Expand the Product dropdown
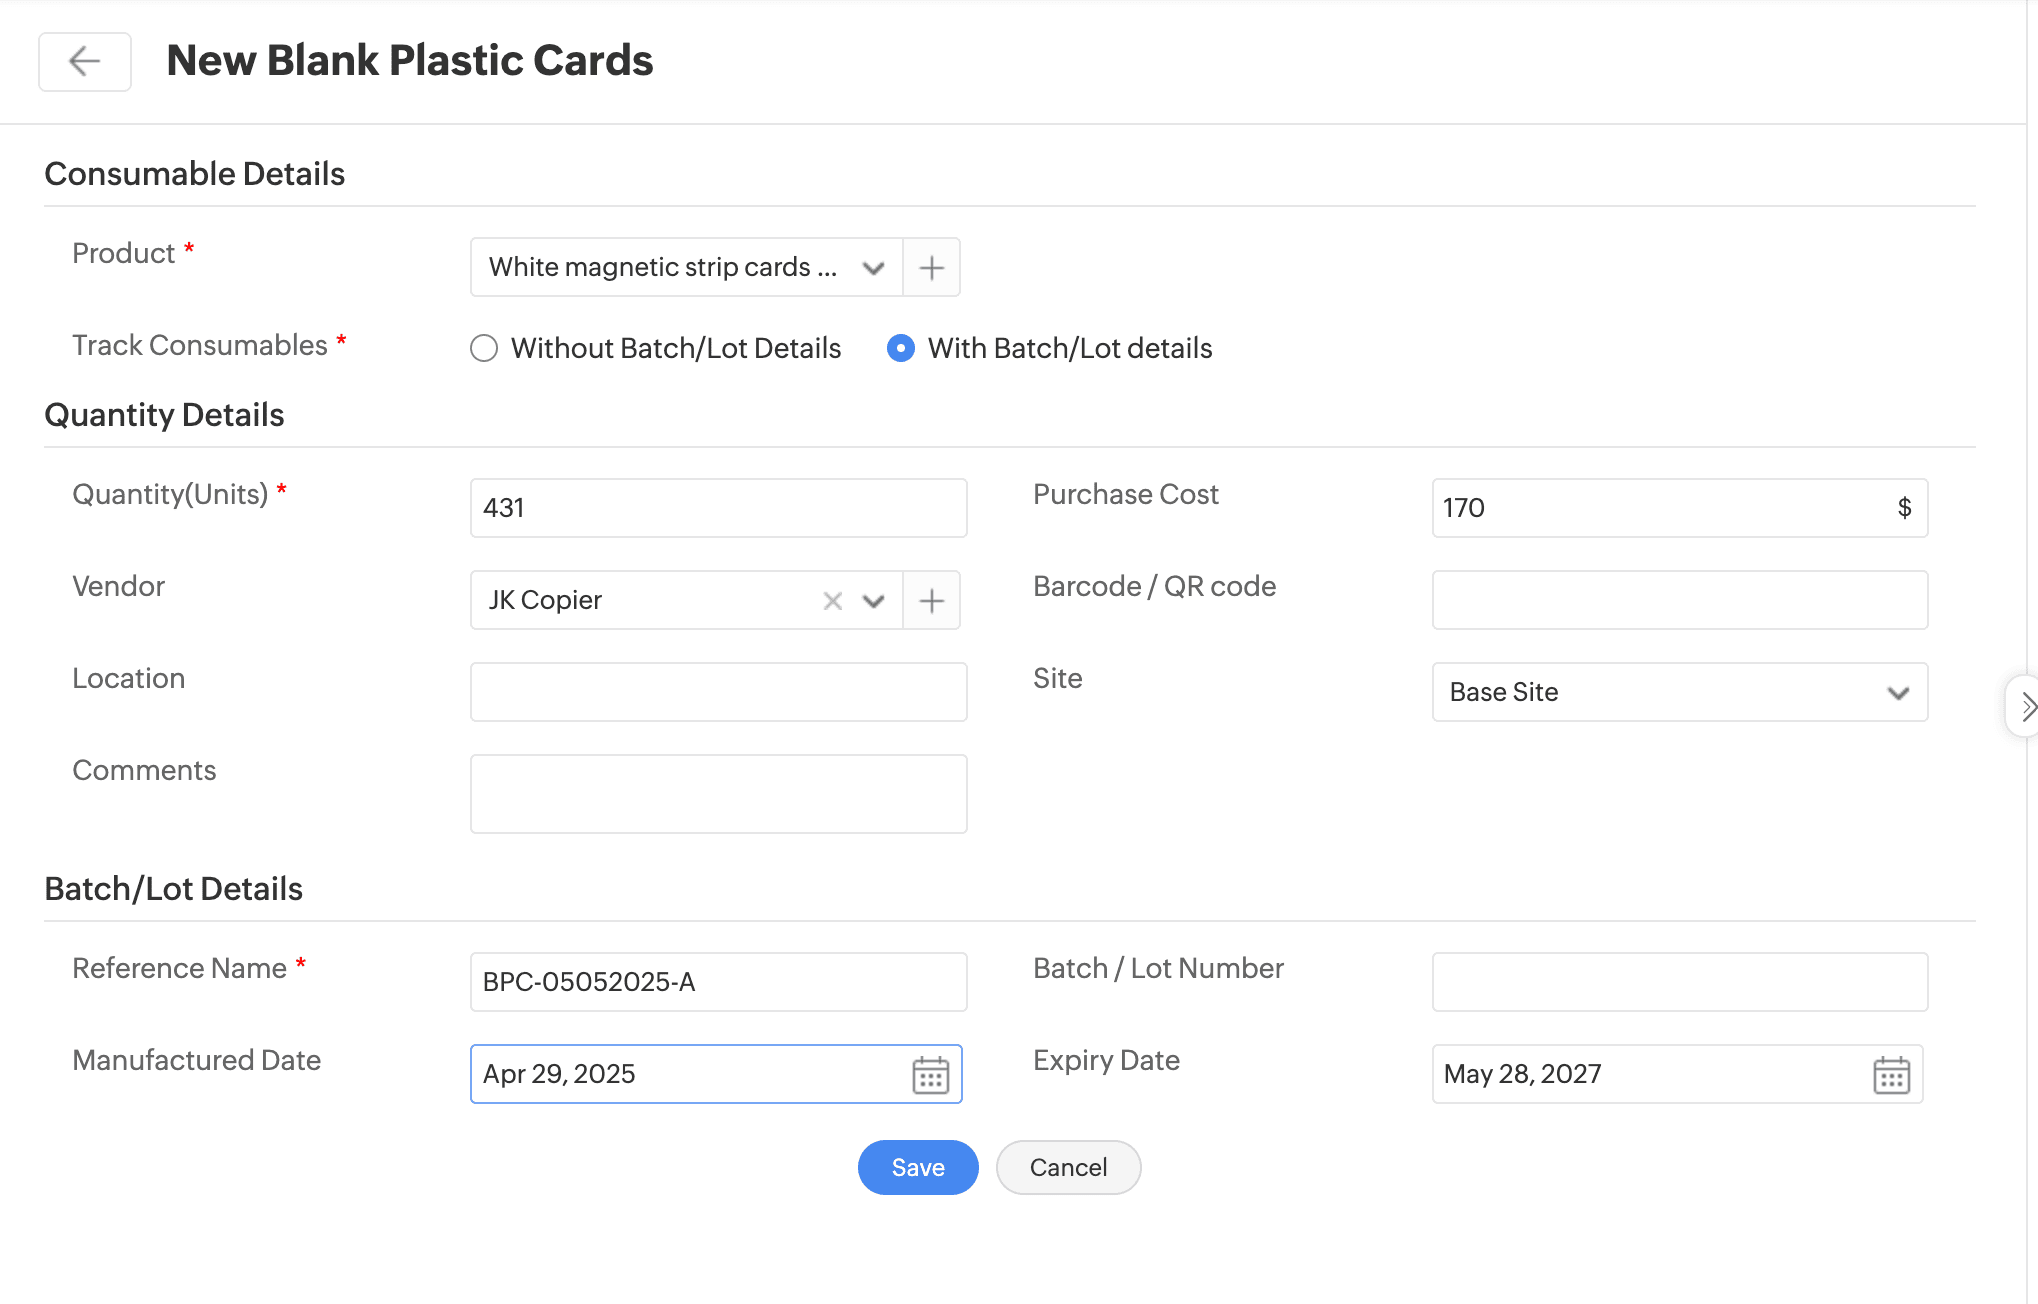 873,268
